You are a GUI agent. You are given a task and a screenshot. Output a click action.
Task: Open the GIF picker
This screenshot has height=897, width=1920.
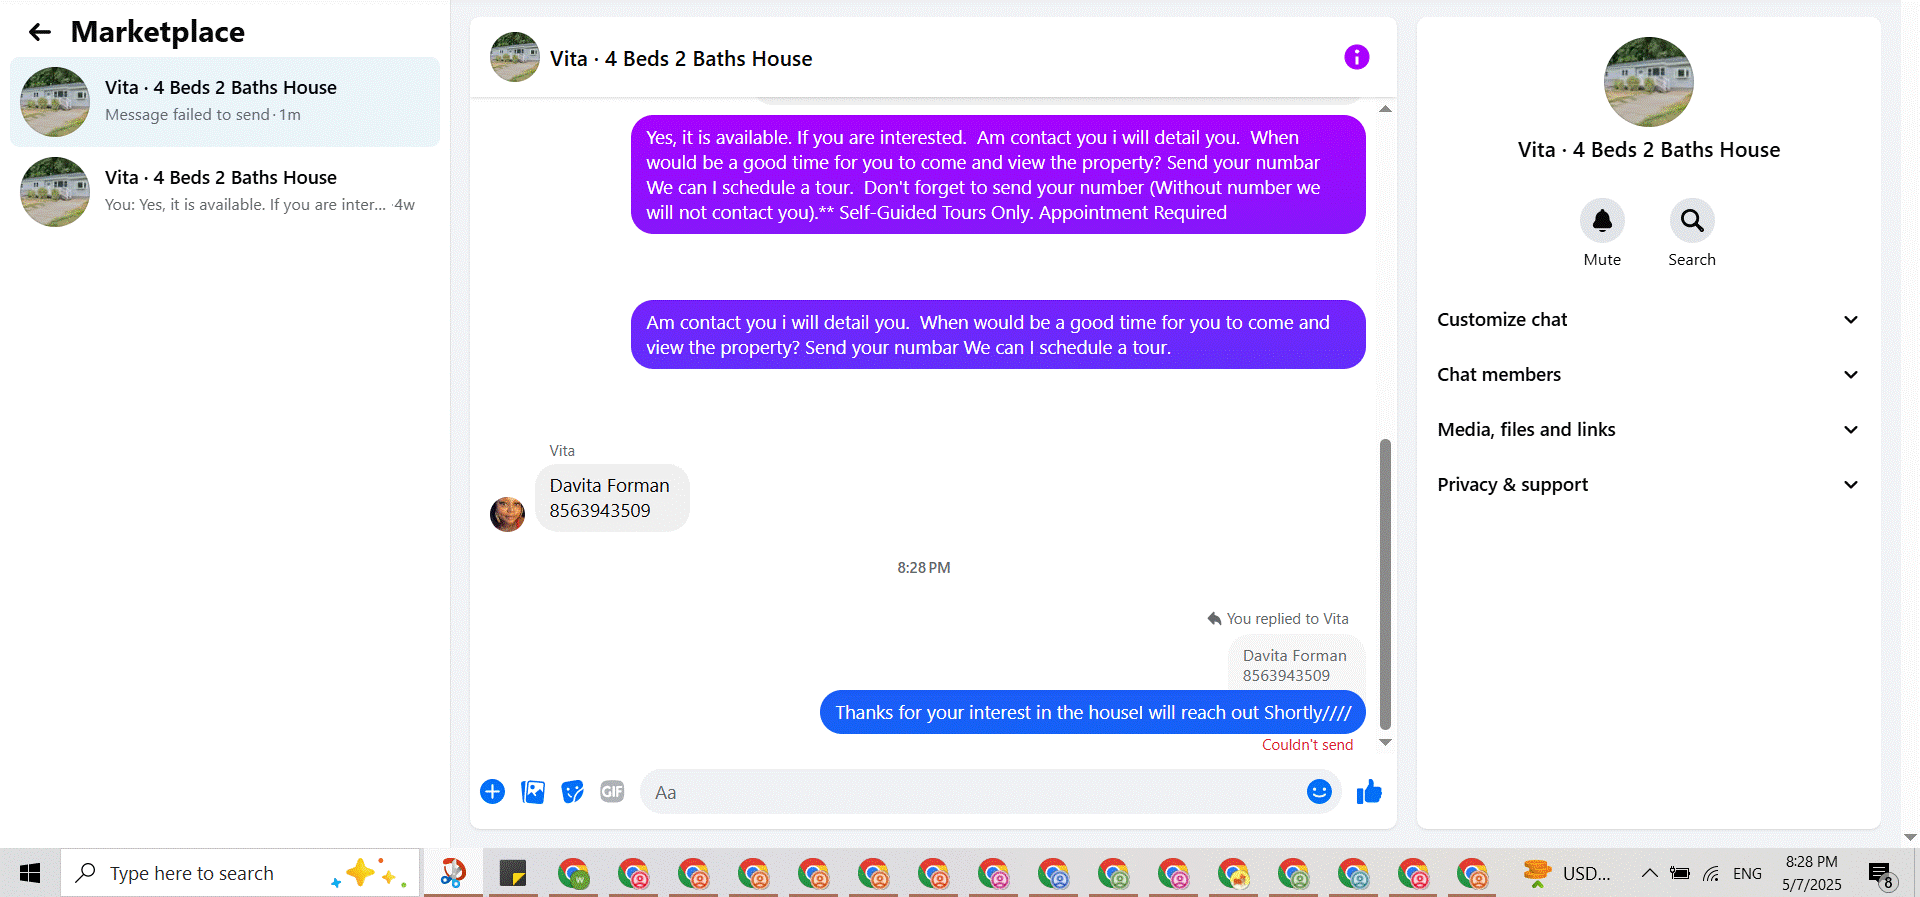[612, 792]
